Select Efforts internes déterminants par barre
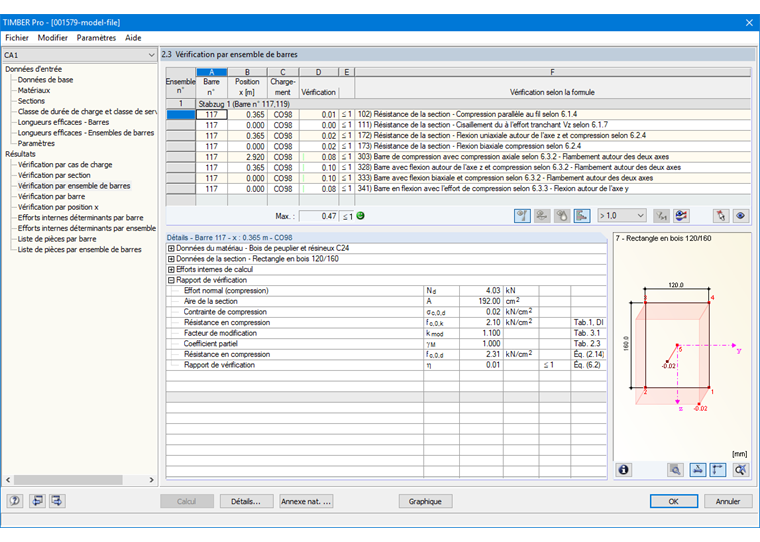The width and height of the screenshot is (760, 542). [80, 218]
